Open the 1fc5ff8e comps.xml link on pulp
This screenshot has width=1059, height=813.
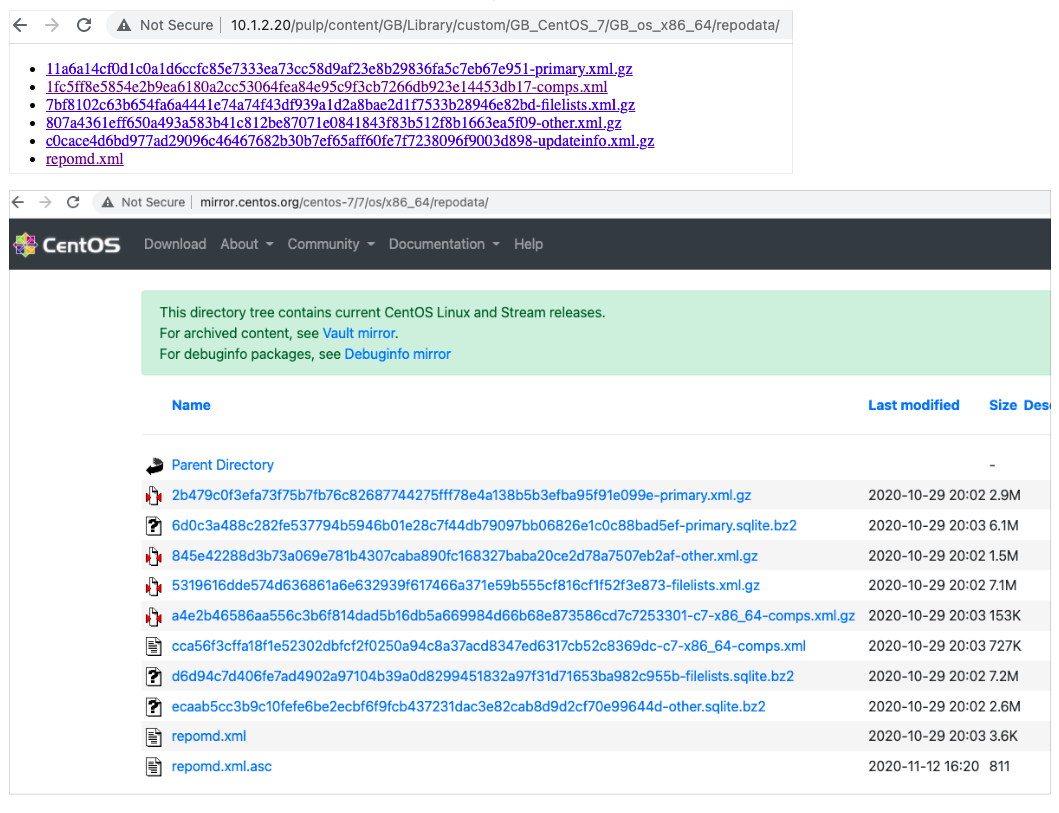point(327,87)
